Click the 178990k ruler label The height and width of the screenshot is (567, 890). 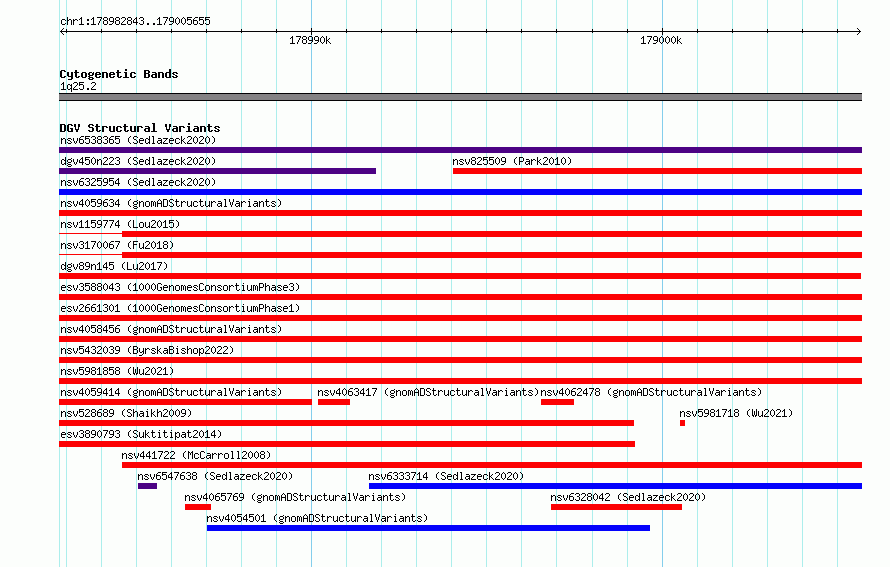pyautogui.click(x=310, y=40)
